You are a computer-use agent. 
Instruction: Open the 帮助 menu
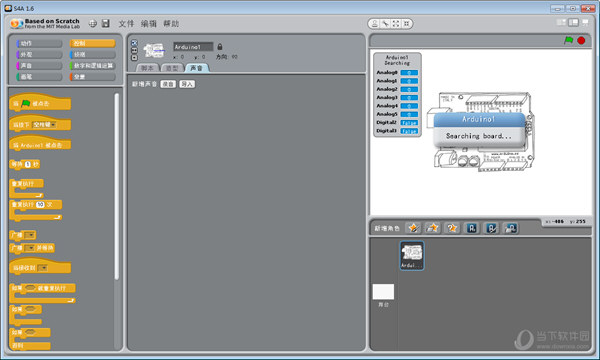tap(171, 24)
